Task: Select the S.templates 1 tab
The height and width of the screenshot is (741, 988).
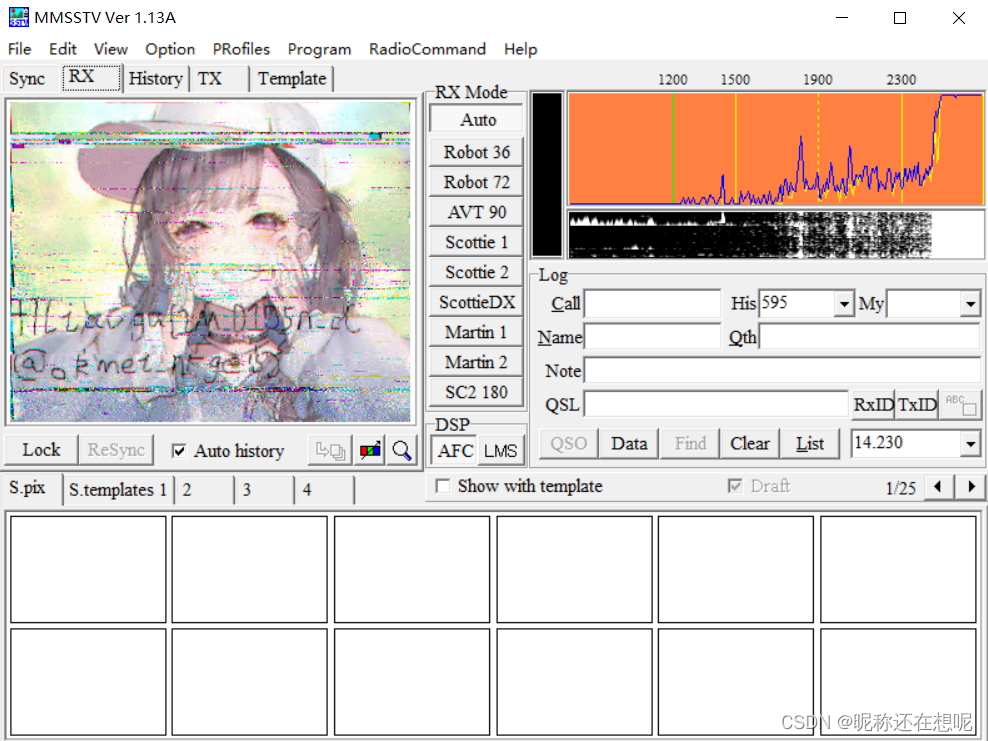Action: pyautogui.click(x=118, y=490)
